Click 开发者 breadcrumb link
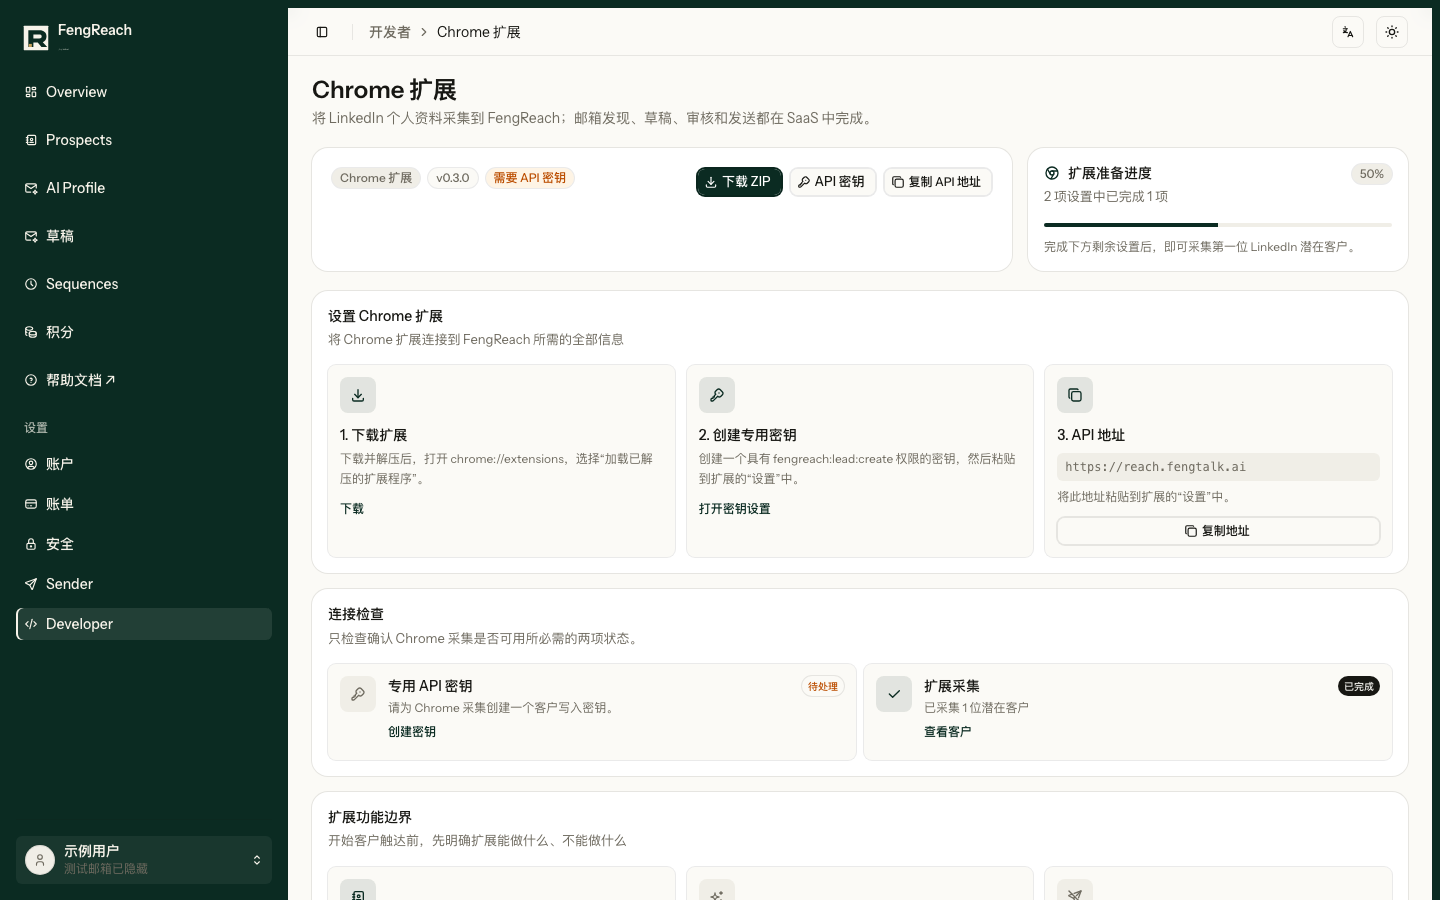 click(389, 32)
